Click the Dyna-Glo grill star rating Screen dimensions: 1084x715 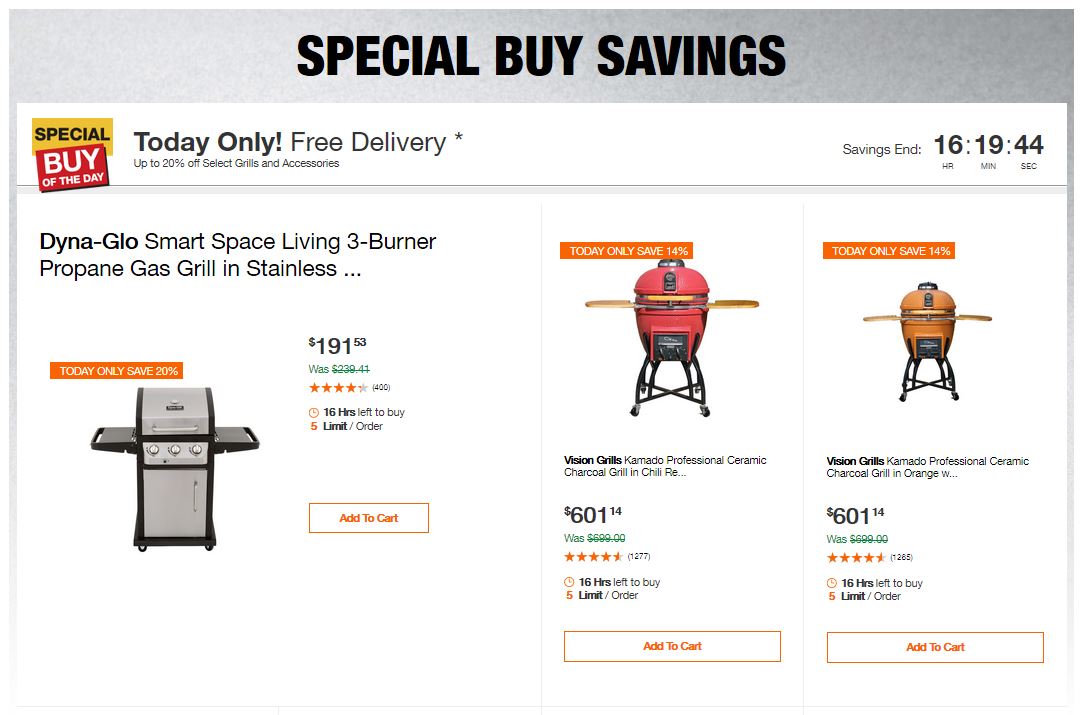(x=338, y=388)
